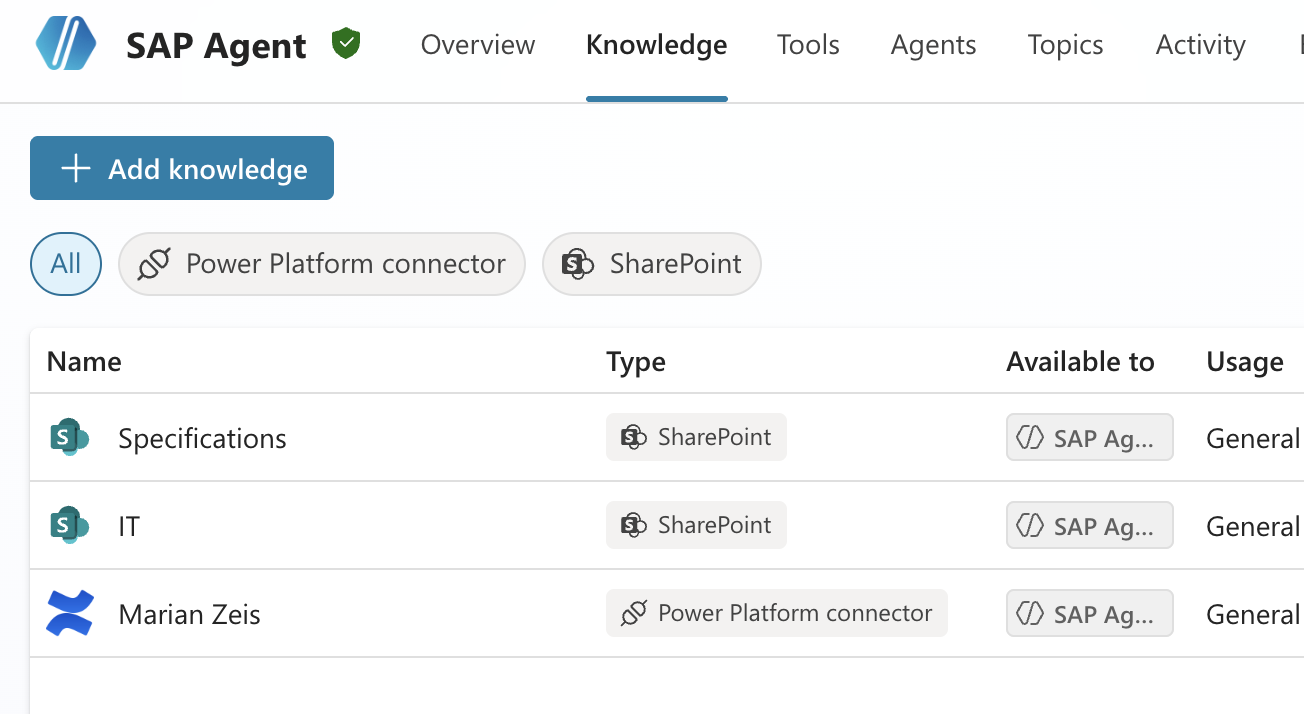Screen dimensions: 1304x714
Task: Sort by the Usage column header
Action: coord(1245,362)
